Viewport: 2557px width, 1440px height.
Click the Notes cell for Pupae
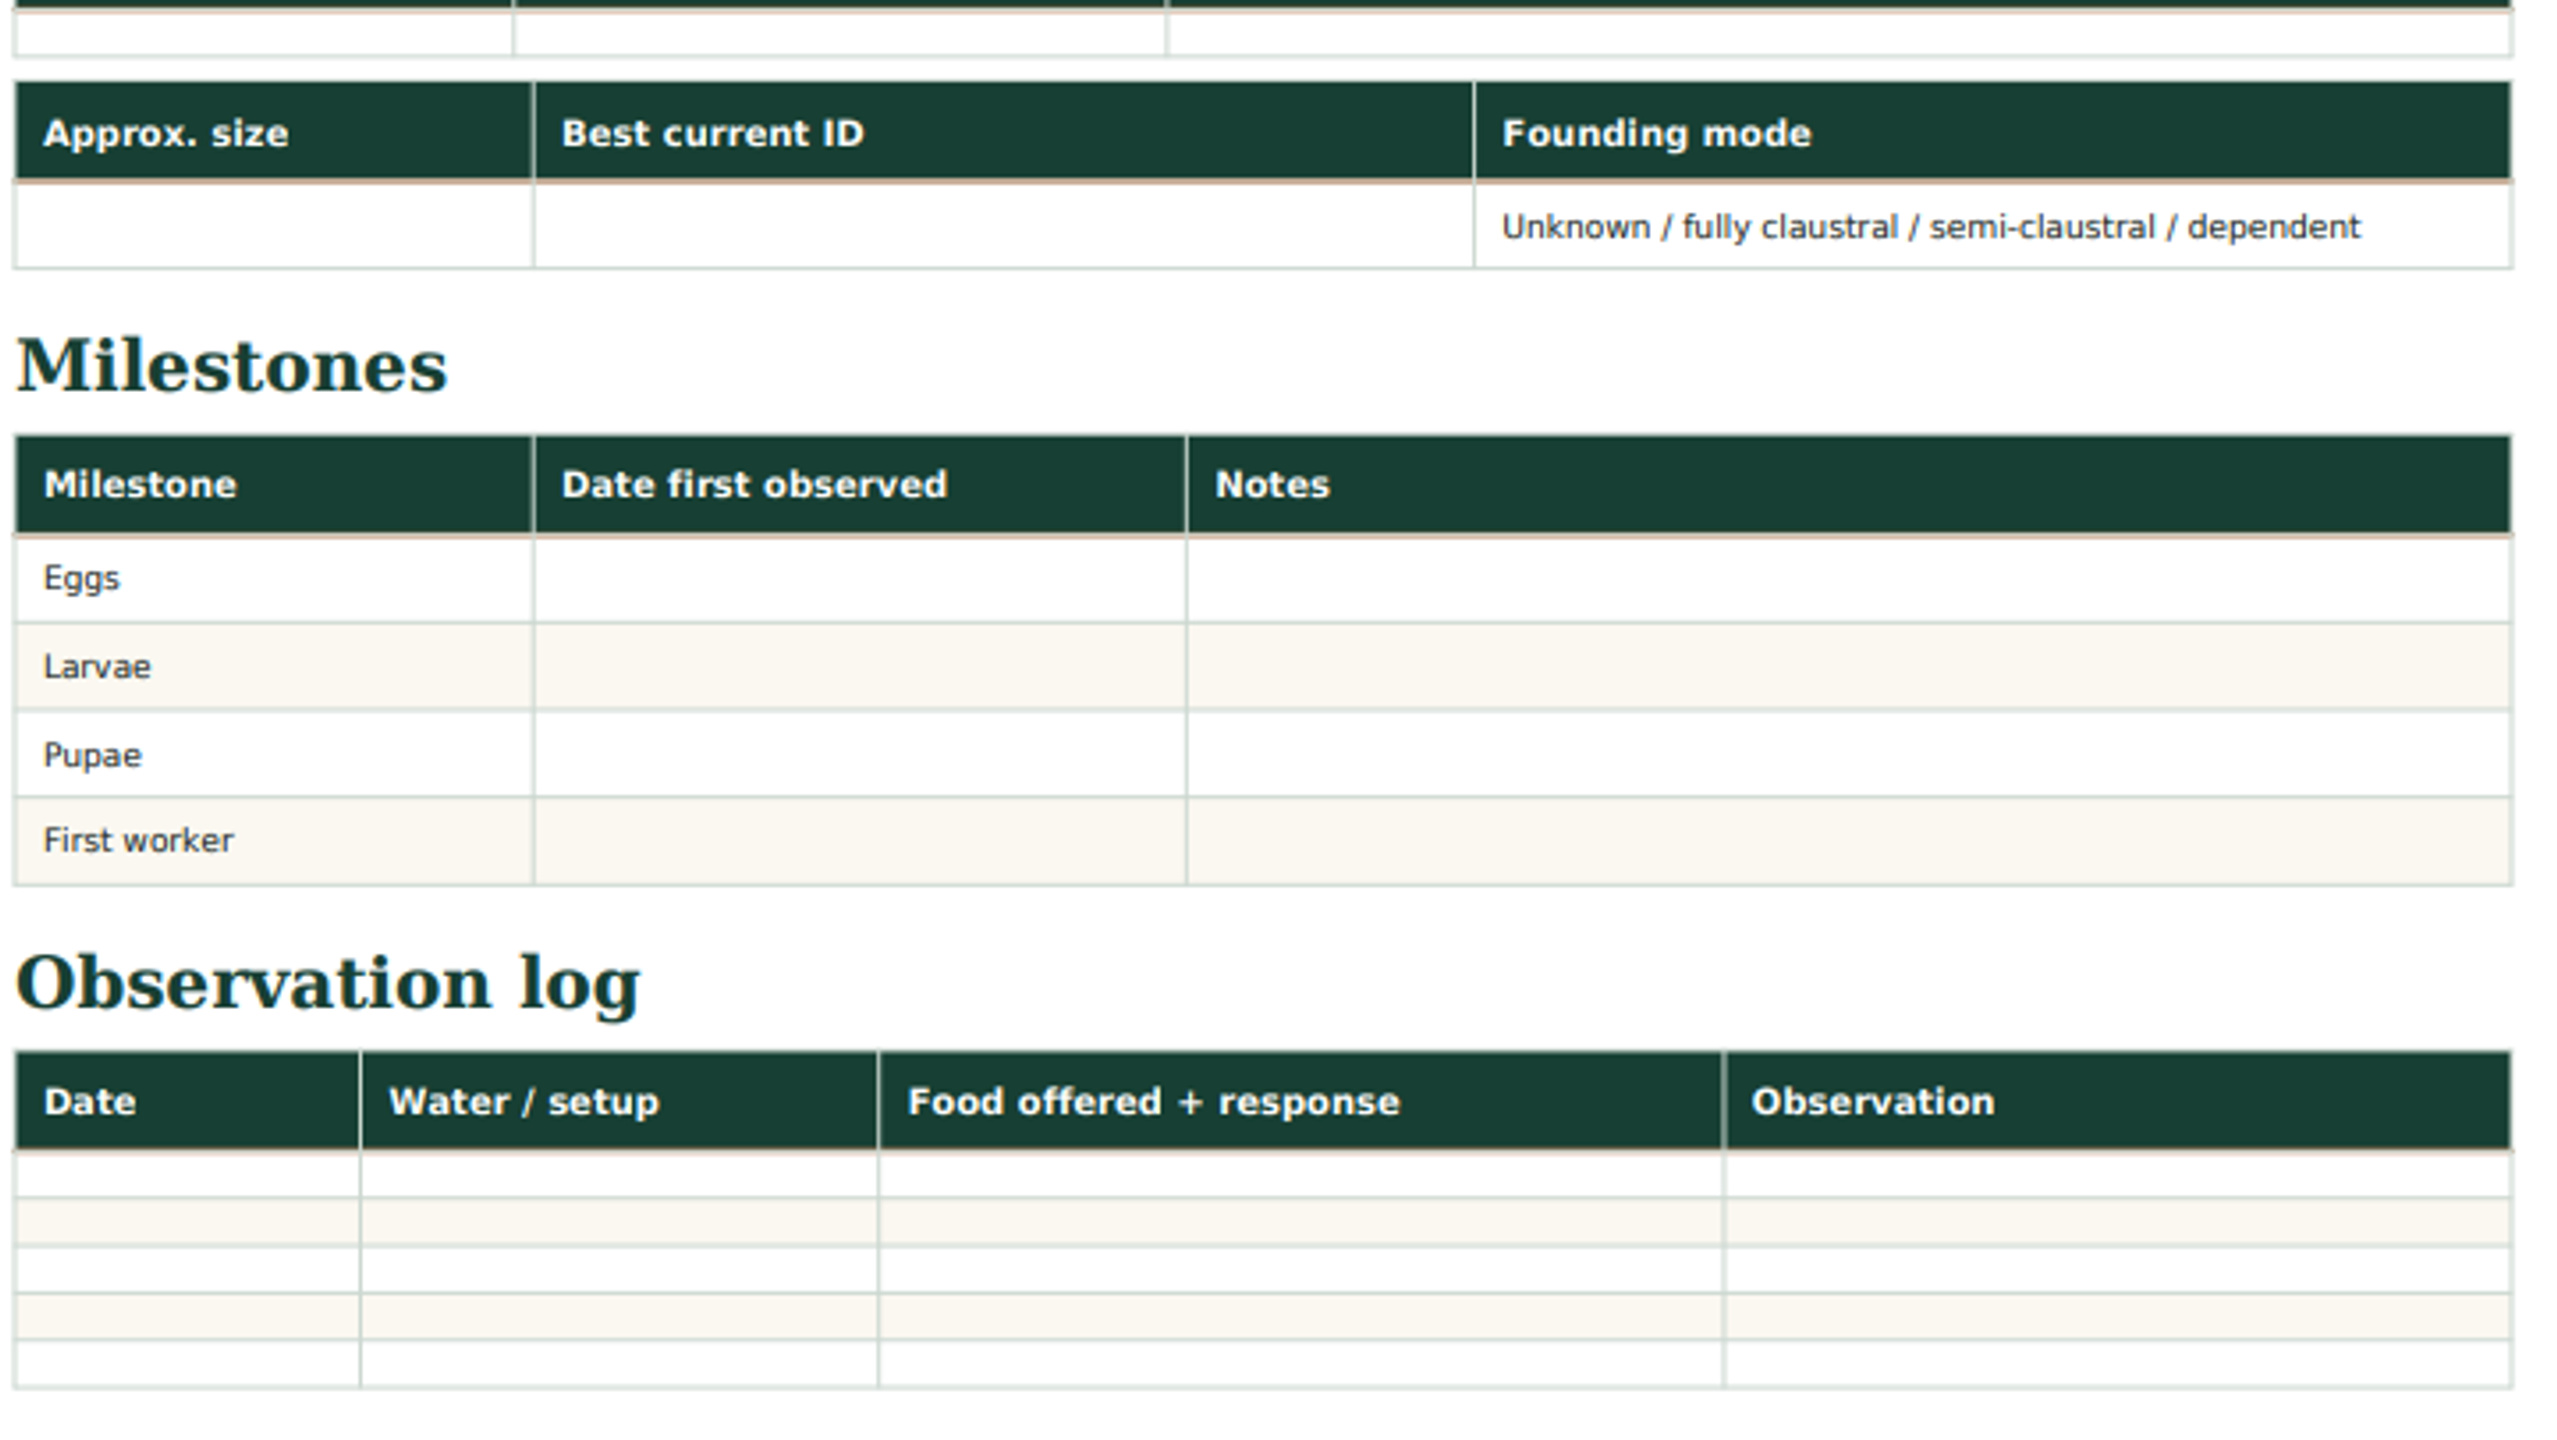point(1849,754)
